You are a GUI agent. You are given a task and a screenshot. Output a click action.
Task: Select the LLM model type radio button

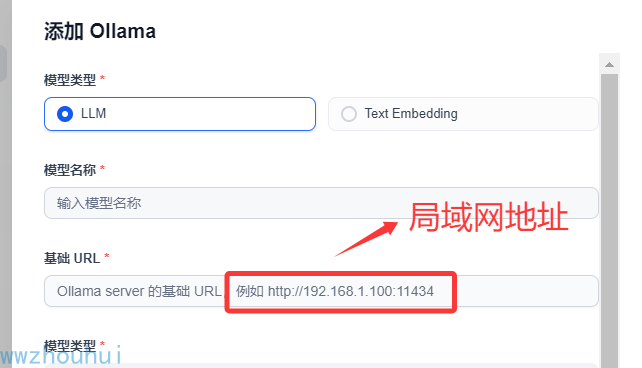(65, 114)
